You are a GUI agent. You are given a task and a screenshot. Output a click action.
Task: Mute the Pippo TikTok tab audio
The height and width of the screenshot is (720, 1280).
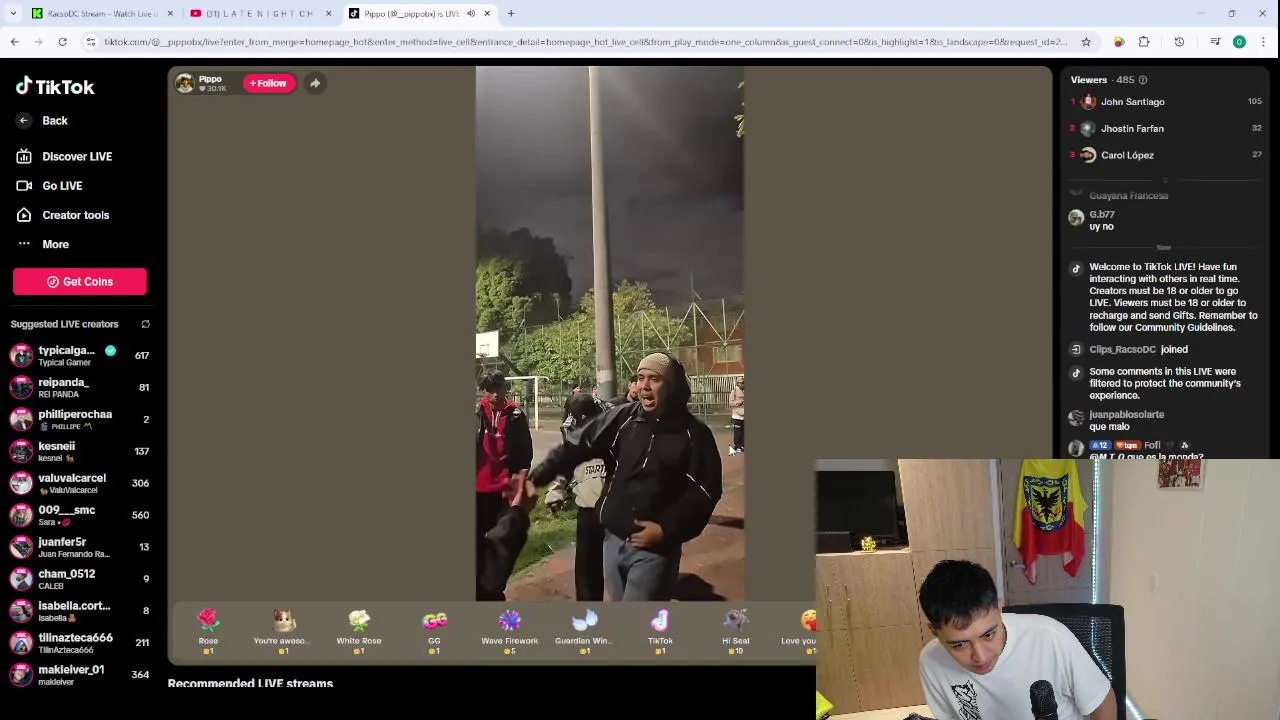pyautogui.click(x=470, y=14)
